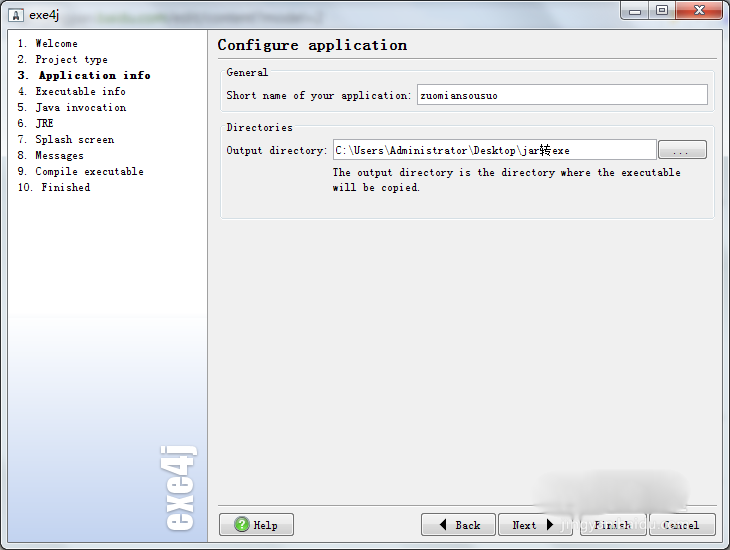This screenshot has height=550, width=730.
Task: Maximize the exe4j window
Action: point(662,10)
